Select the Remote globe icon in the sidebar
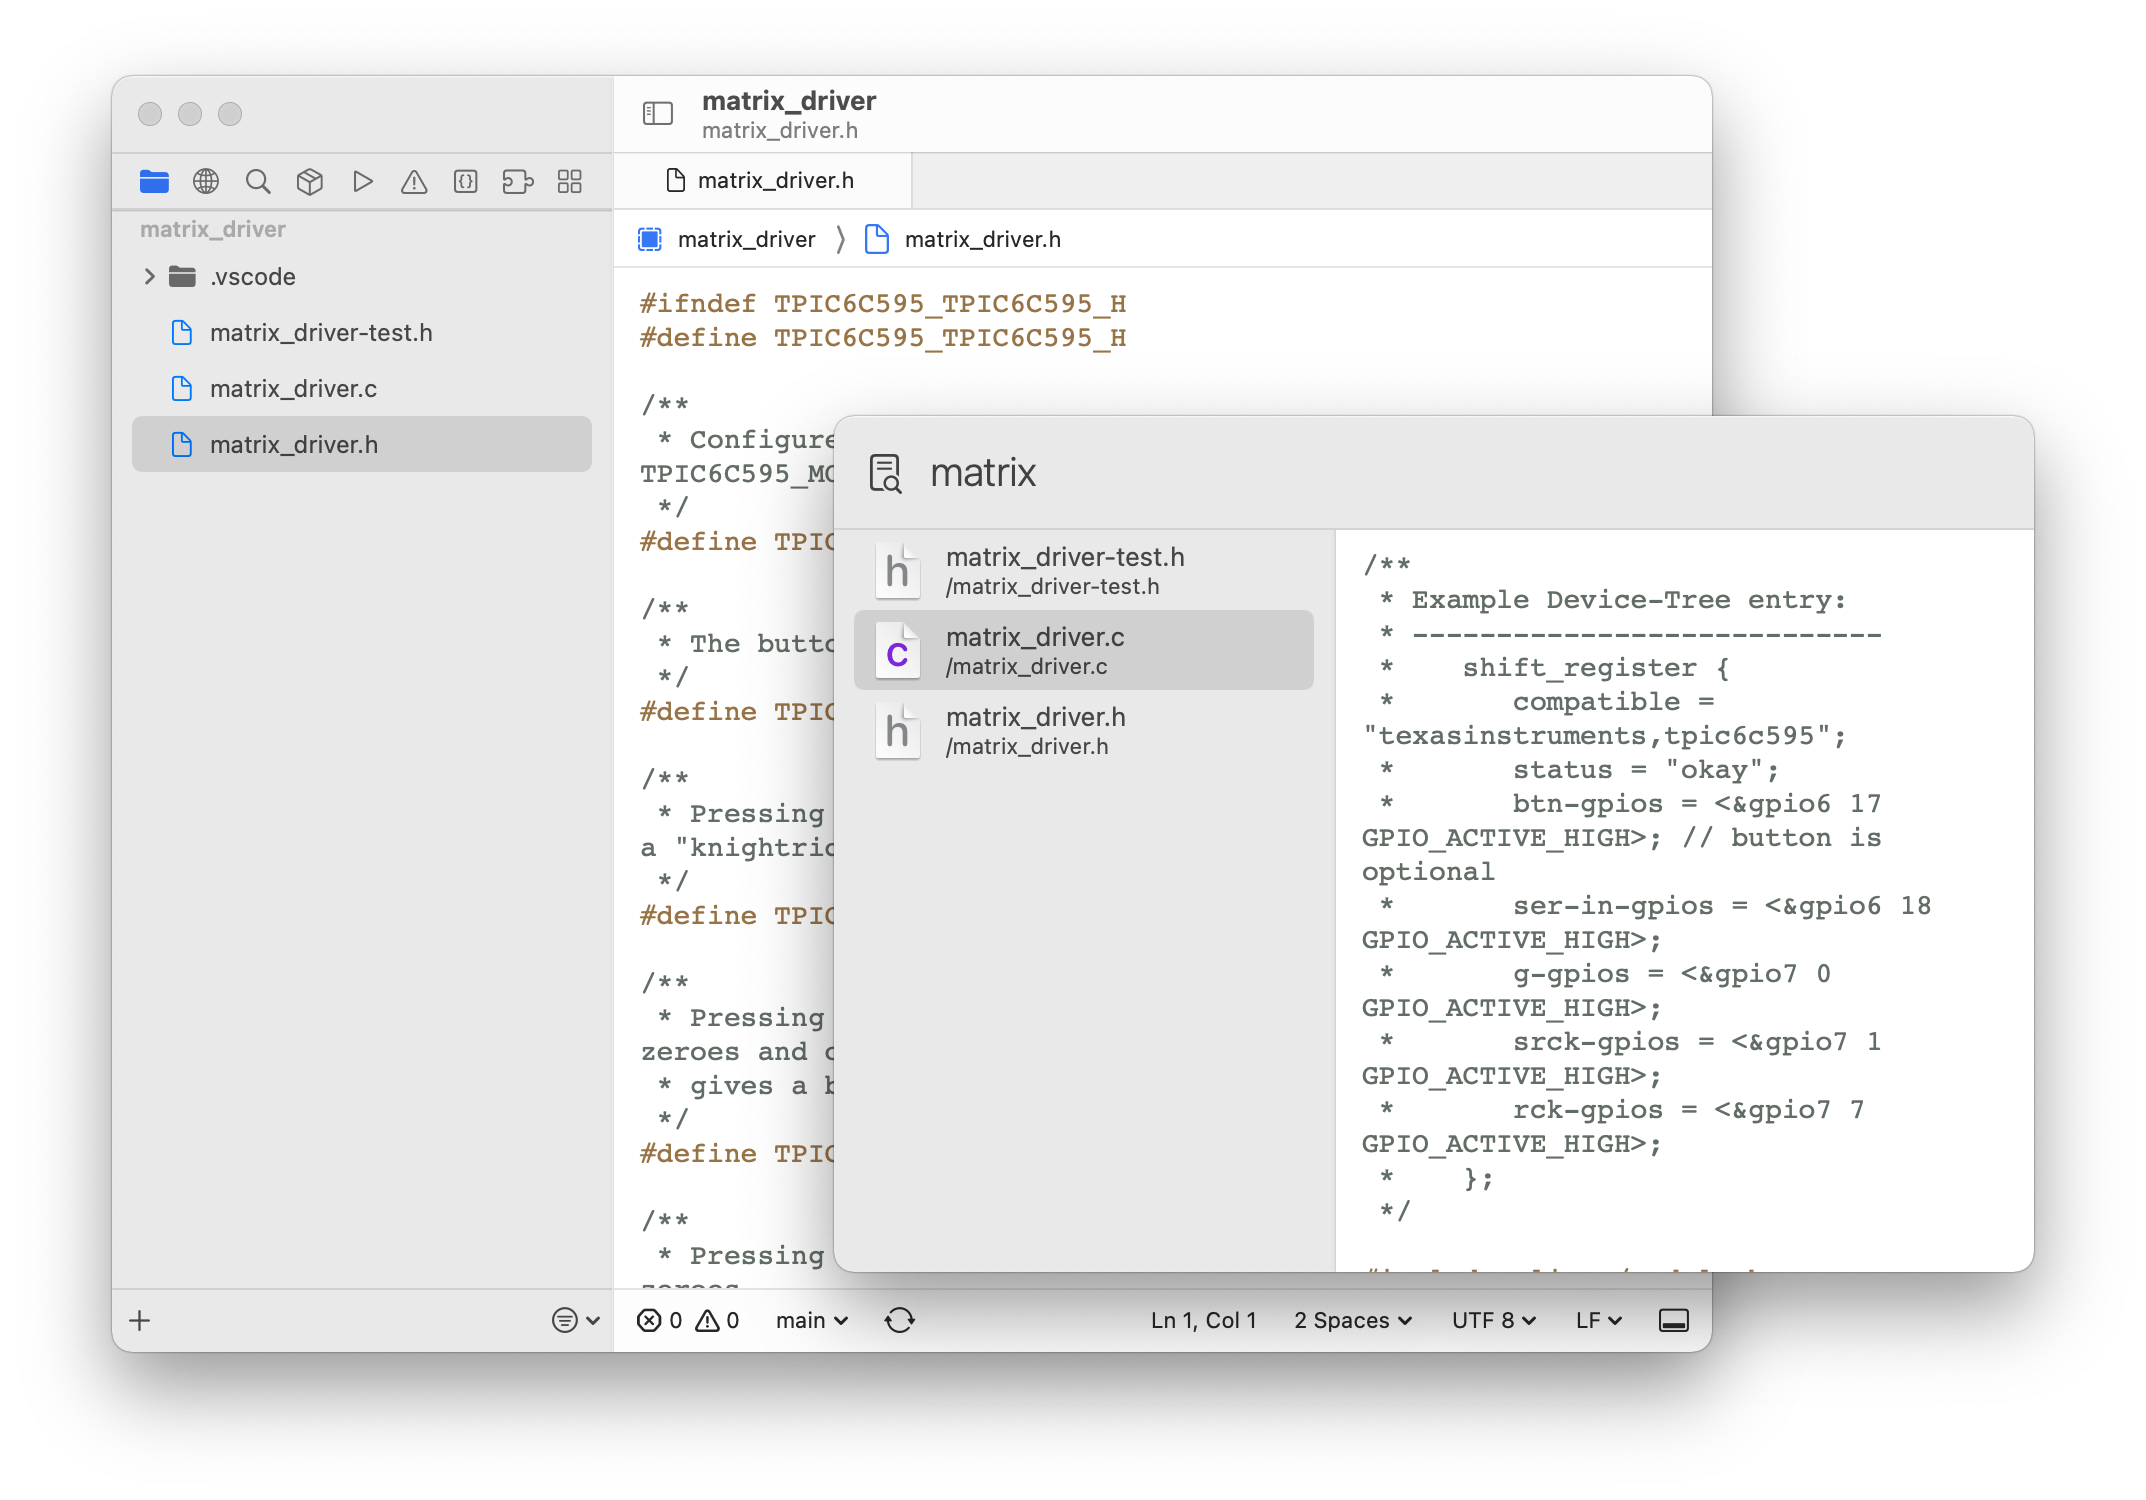This screenshot has height=1500, width=2146. click(206, 181)
